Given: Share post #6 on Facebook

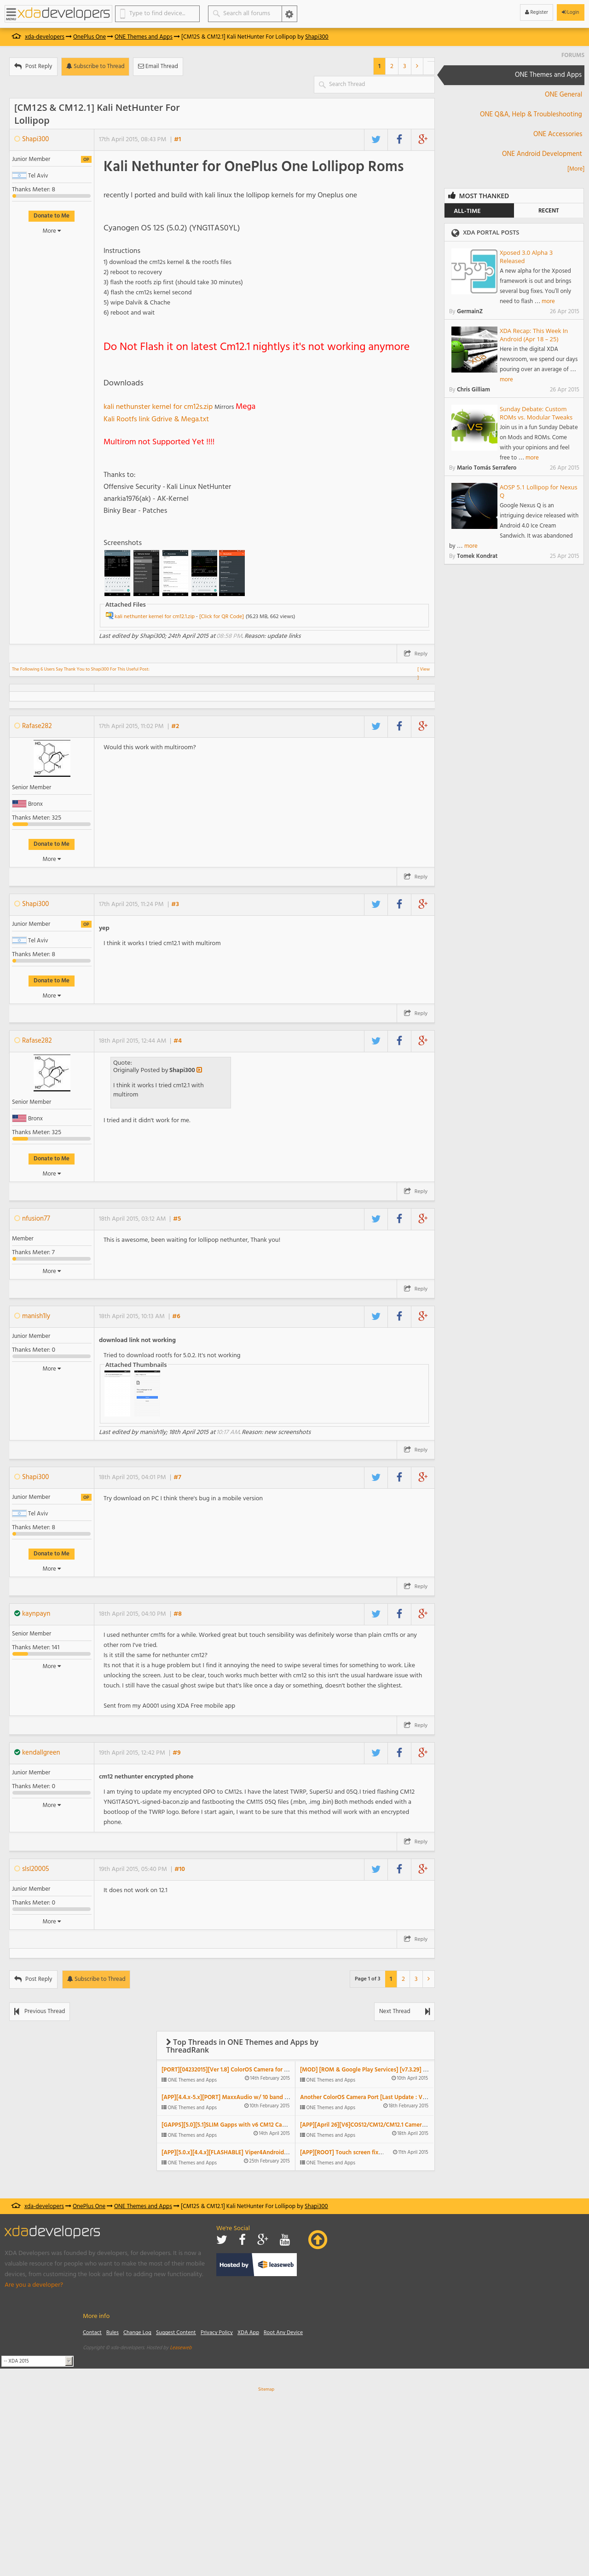Looking at the screenshot, I should 399,1316.
